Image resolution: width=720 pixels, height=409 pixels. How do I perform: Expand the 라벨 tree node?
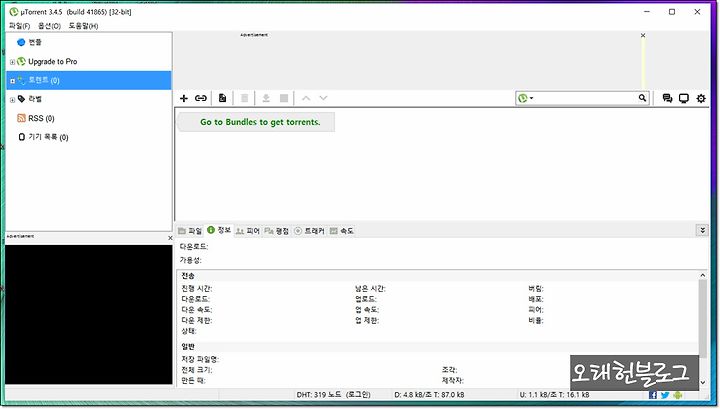coord(12,100)
